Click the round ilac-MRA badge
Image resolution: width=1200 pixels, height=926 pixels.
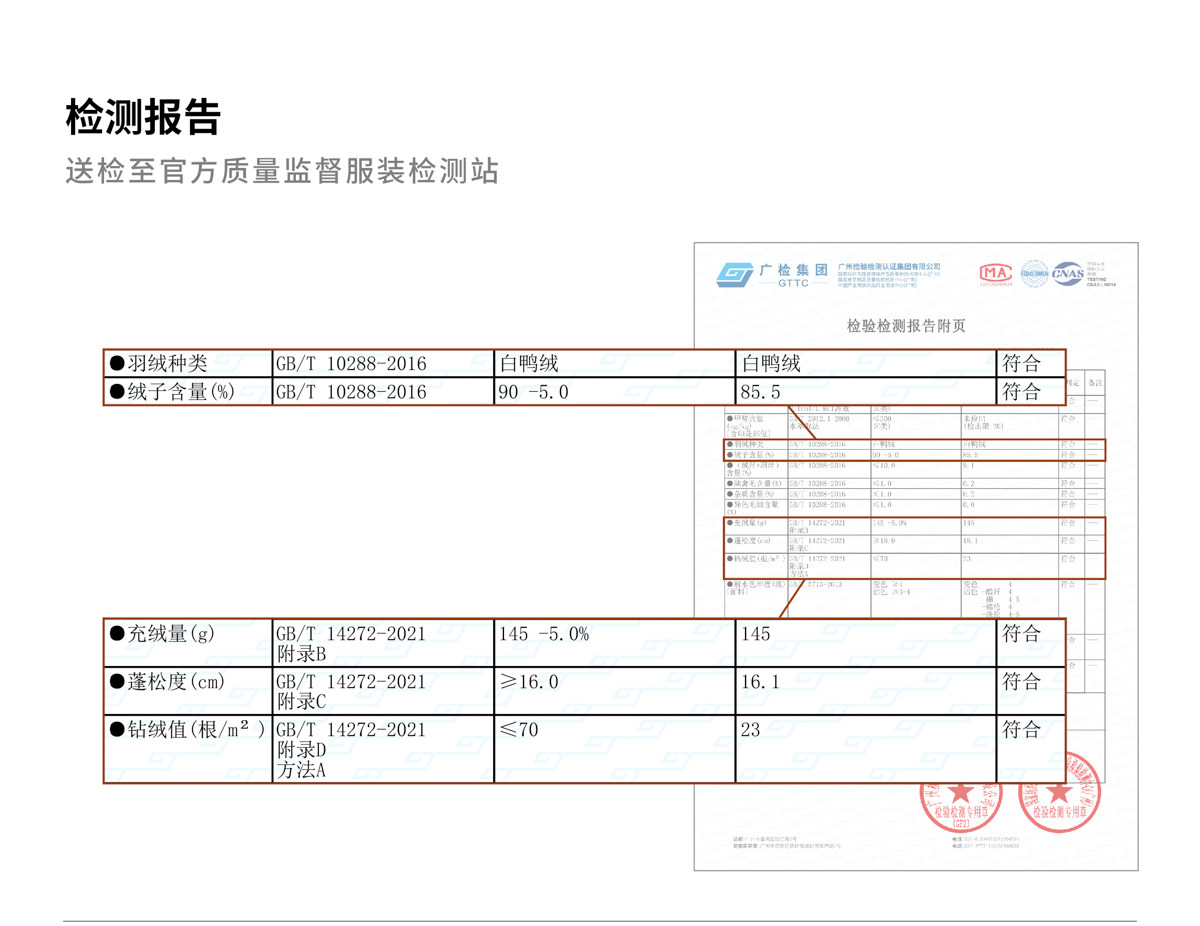1034,272
